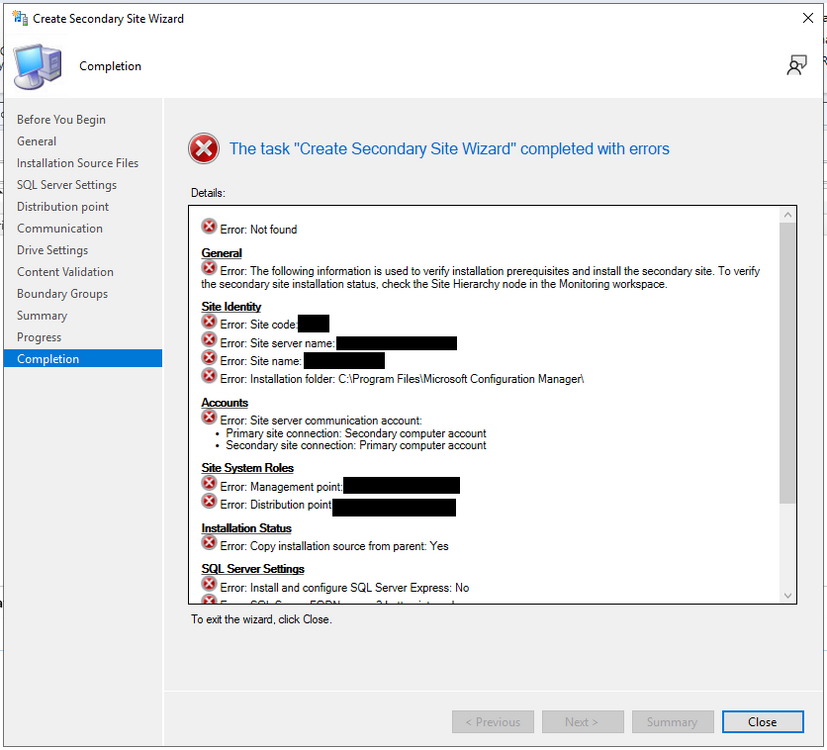
Task: Open 'Installation Source Files' step
Action: pyautogui.click(x=78, y=163)
